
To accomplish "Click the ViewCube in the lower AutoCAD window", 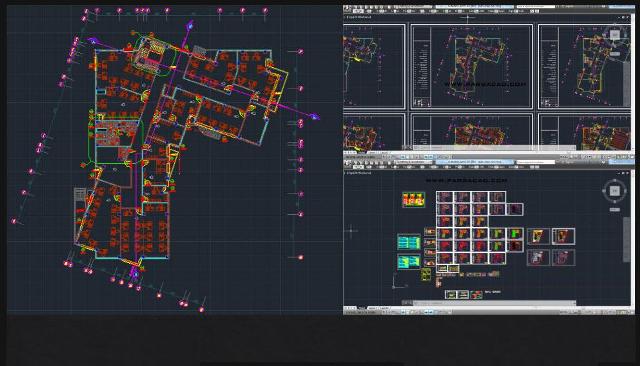I will (615, 191).
